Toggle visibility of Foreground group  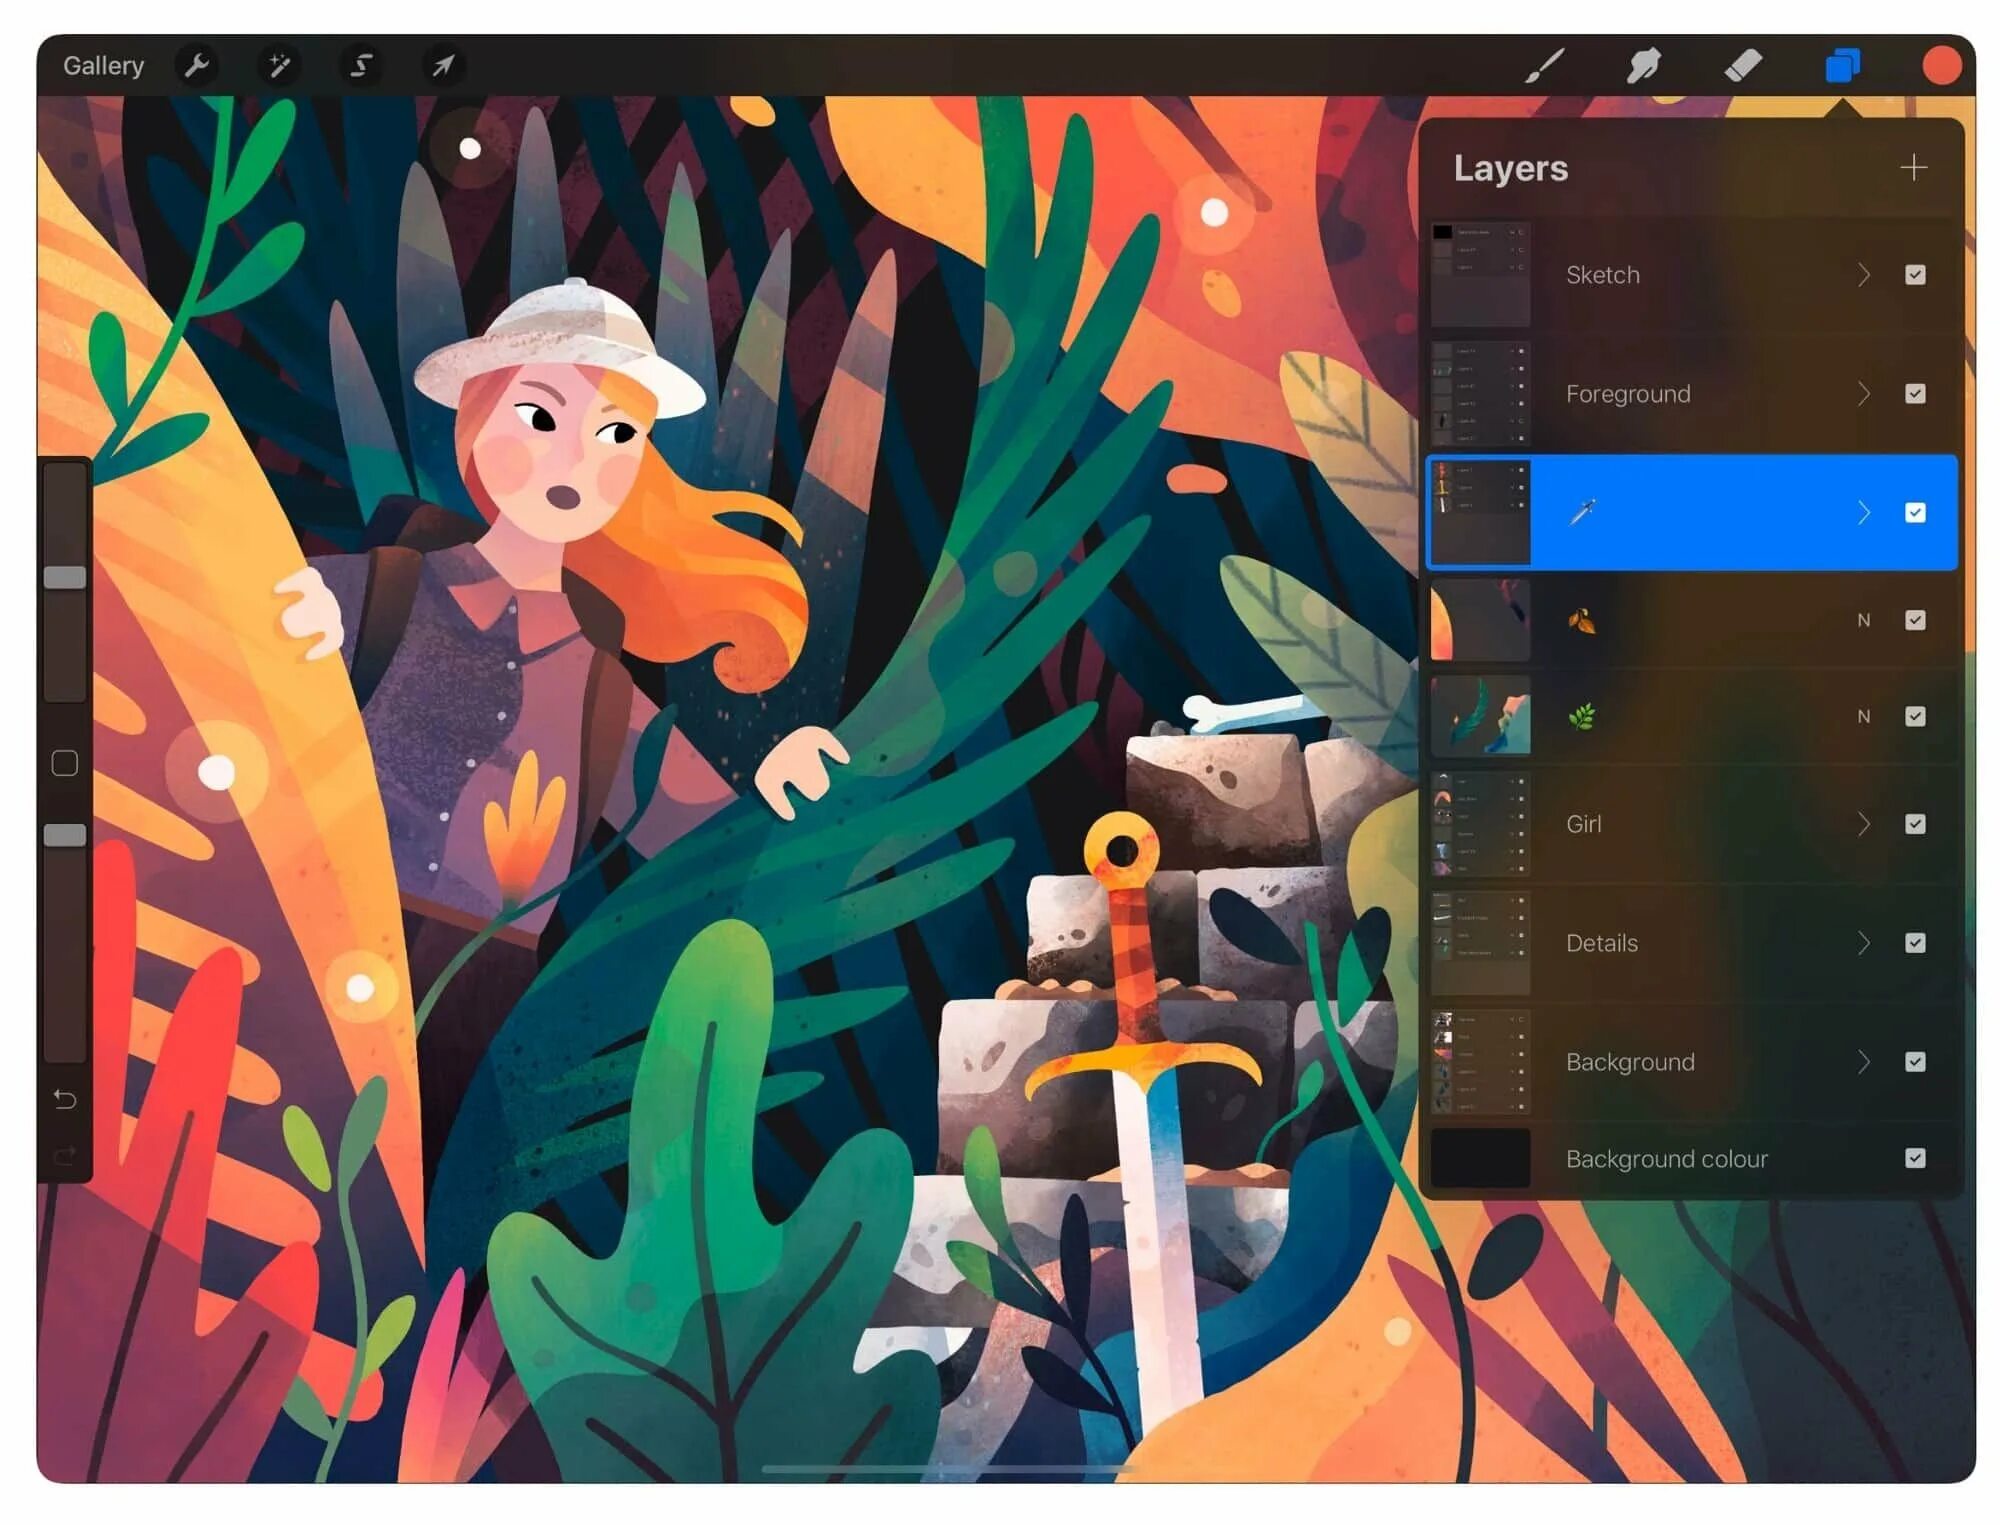click(x=1914, y=394)
